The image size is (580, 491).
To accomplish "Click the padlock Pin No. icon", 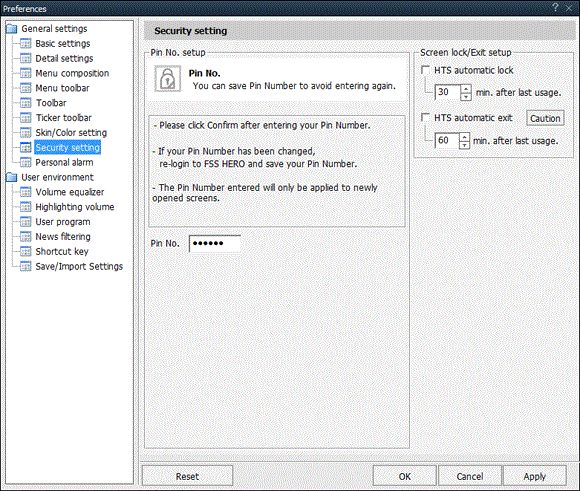I will point(168,78).
